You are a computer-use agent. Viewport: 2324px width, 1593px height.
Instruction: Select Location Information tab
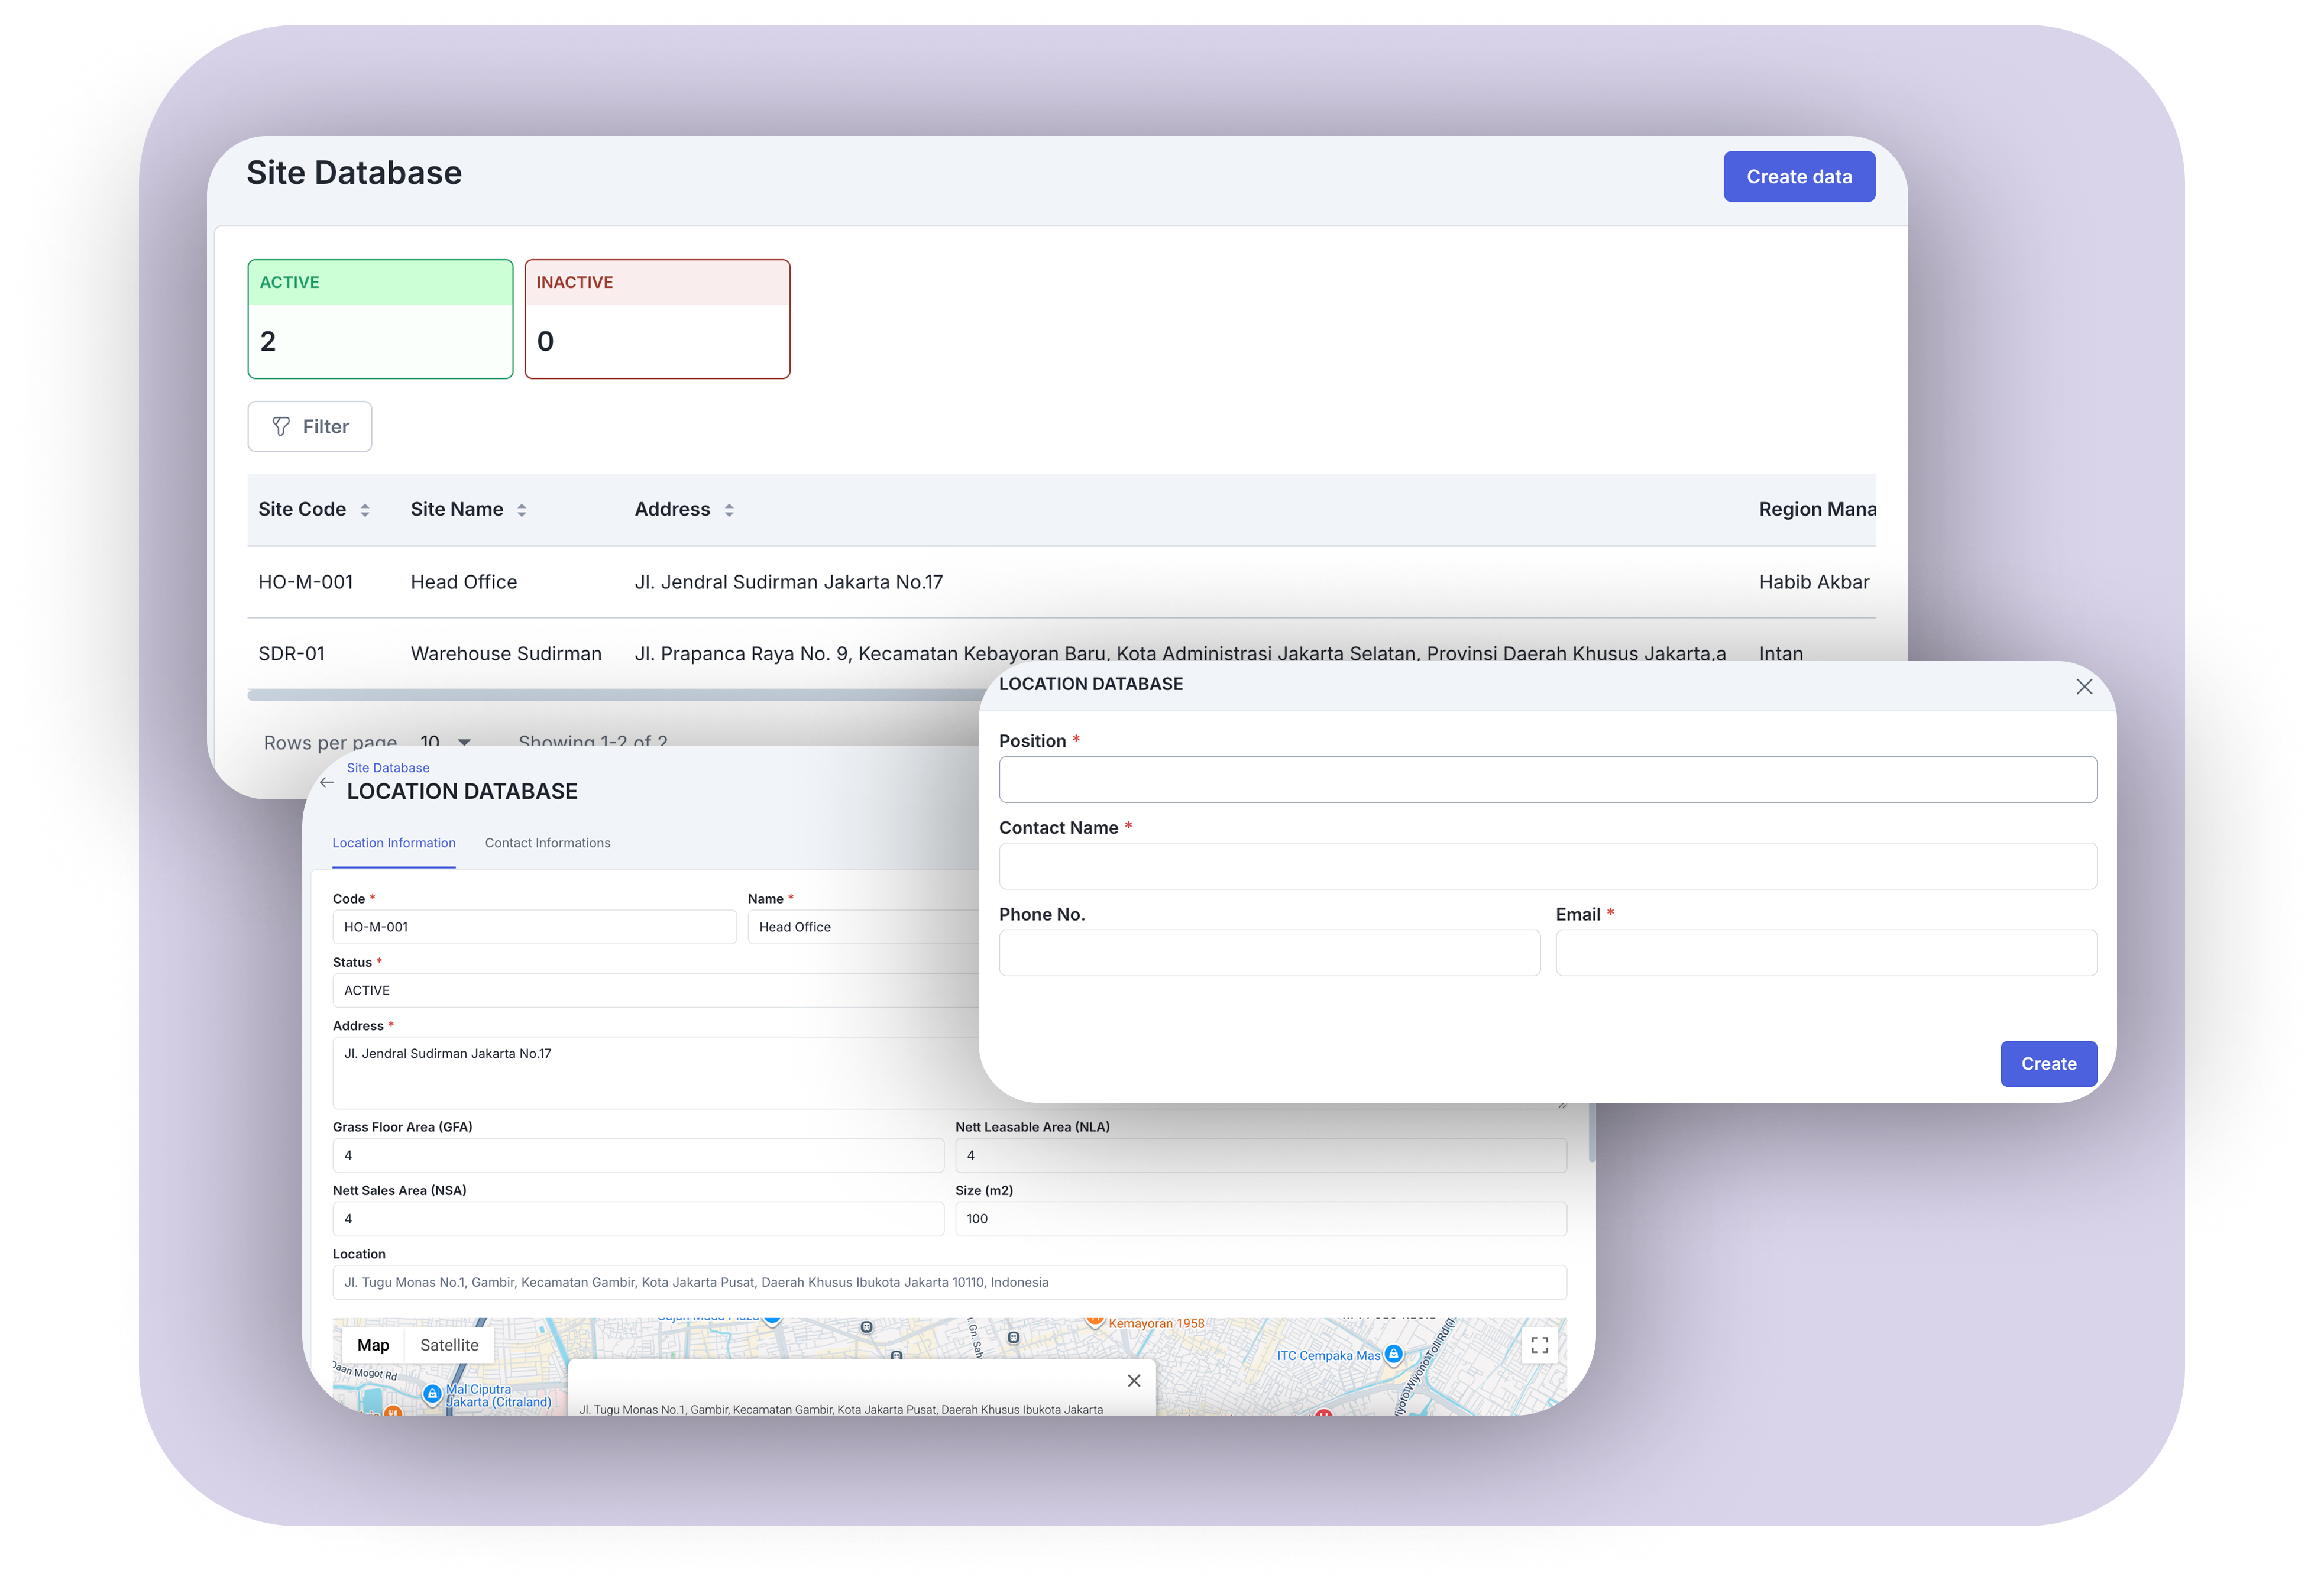(x=393, y=843)
